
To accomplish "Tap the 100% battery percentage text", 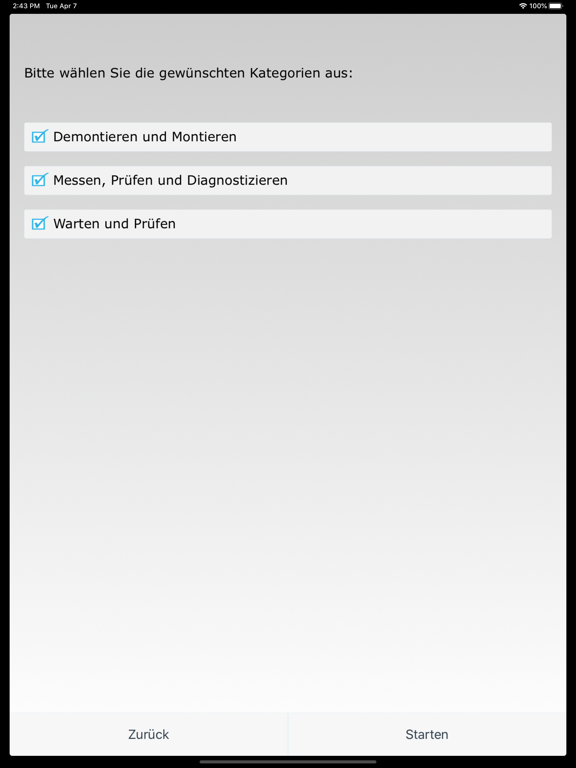I will coord(538,6).
